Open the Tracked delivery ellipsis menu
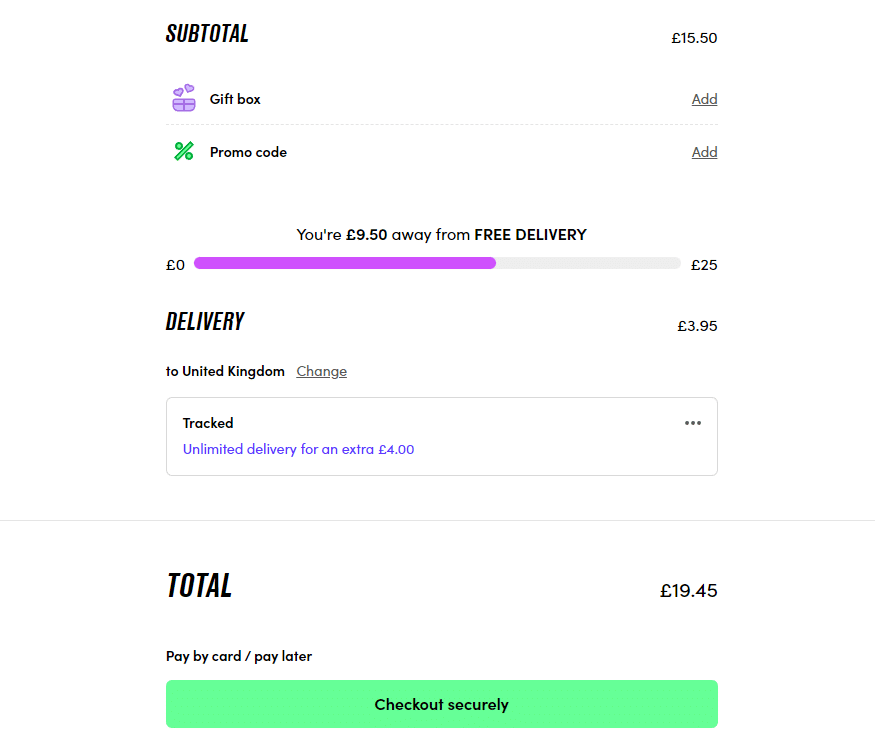This screenshot has width=875, height=743. click(693, 423)
